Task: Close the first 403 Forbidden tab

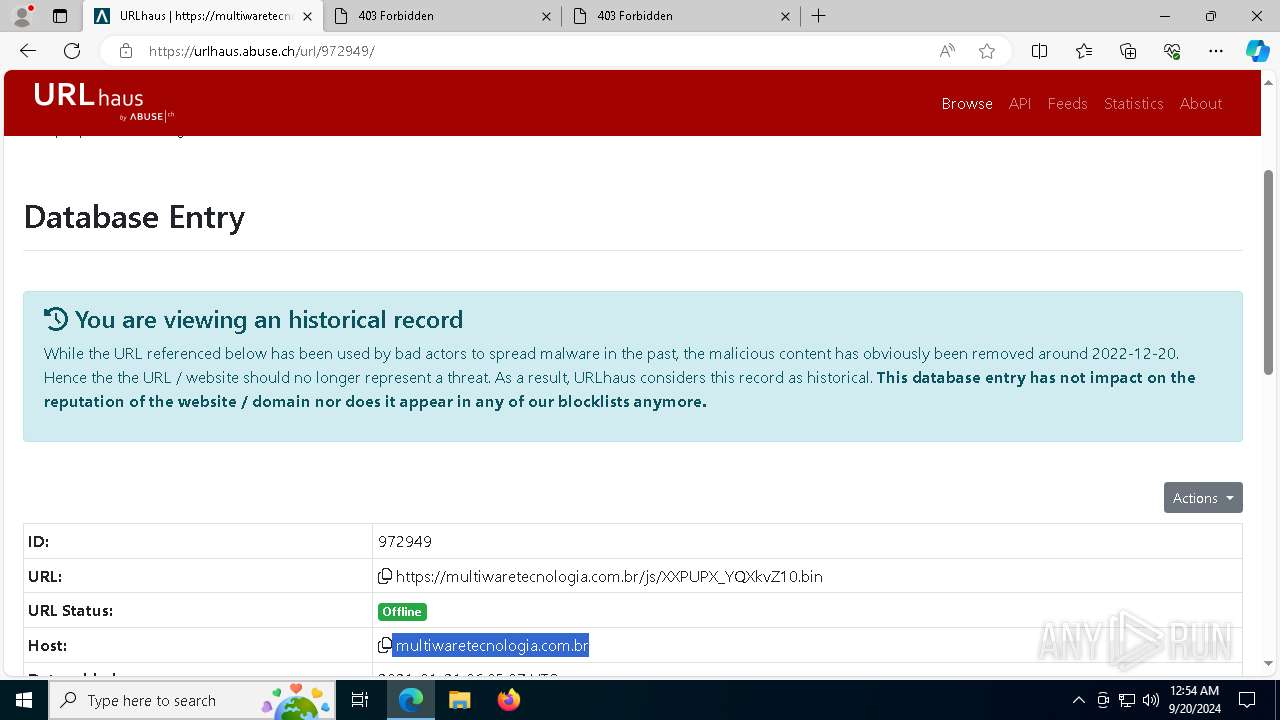Action: click(x=546, y=16)
